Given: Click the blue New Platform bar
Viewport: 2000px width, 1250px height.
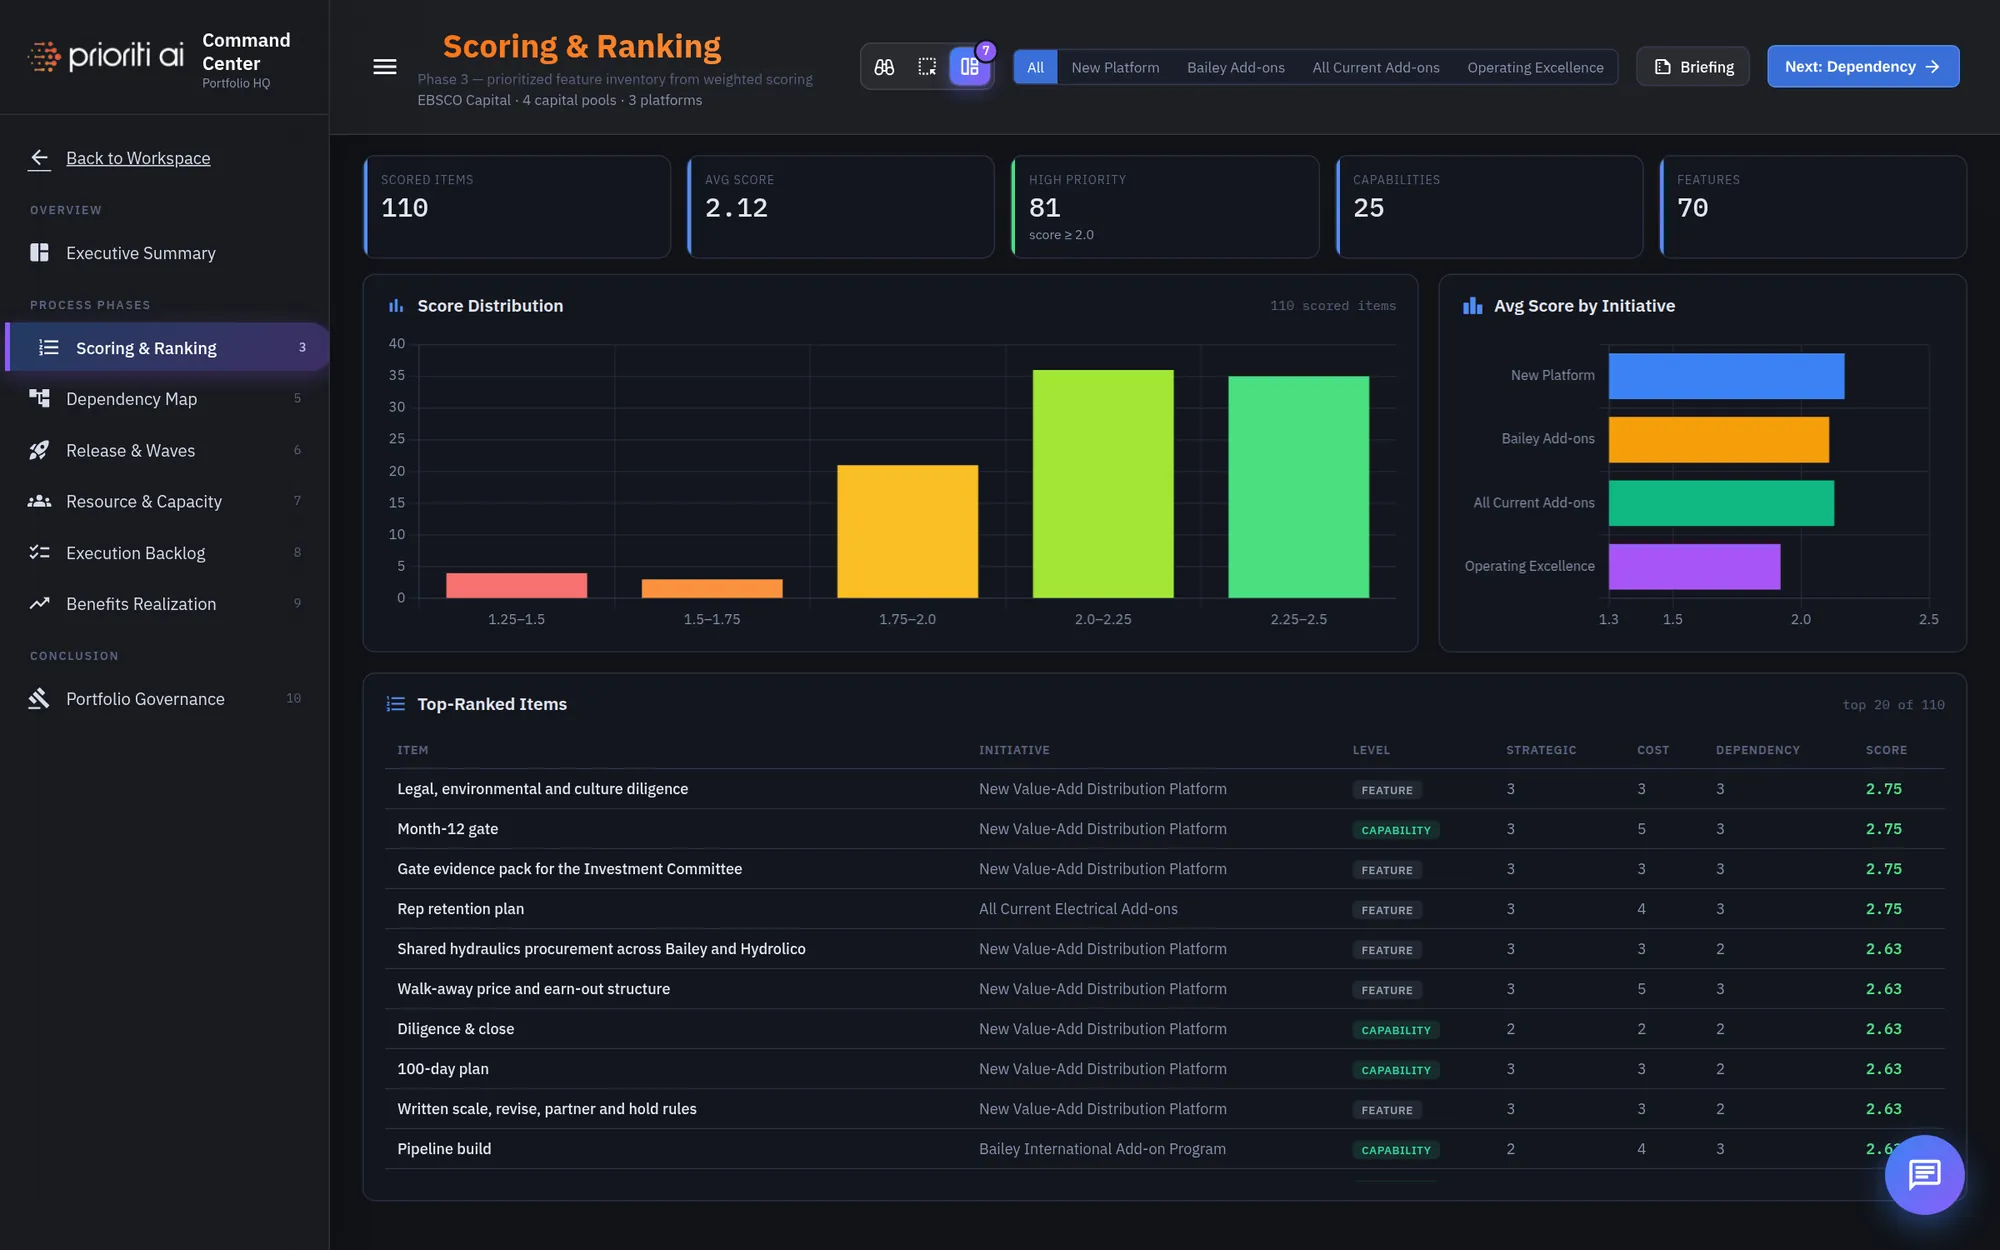Looking at the screenshot, I should [1726, 376].
